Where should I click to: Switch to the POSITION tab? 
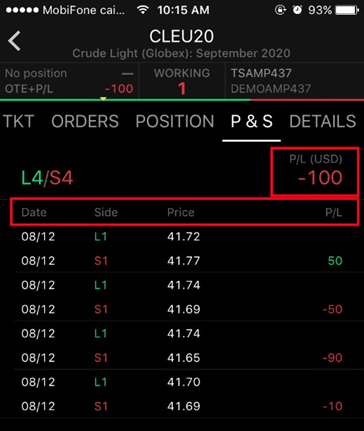(x=175, y=121)
